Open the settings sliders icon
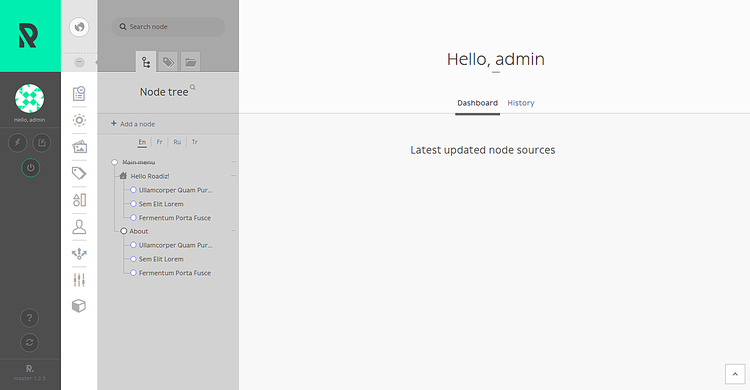The width and height of the screenshot is (750, 390). point(79,279)
